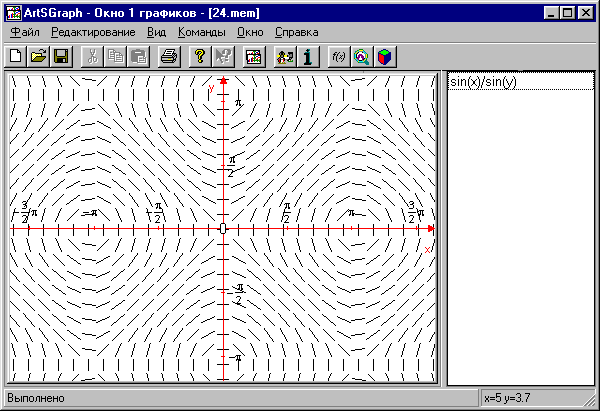Image resolution: width=600 pixels, height=411 pixels.
Task: Open the Команды menu
Action: click(201, 32)
